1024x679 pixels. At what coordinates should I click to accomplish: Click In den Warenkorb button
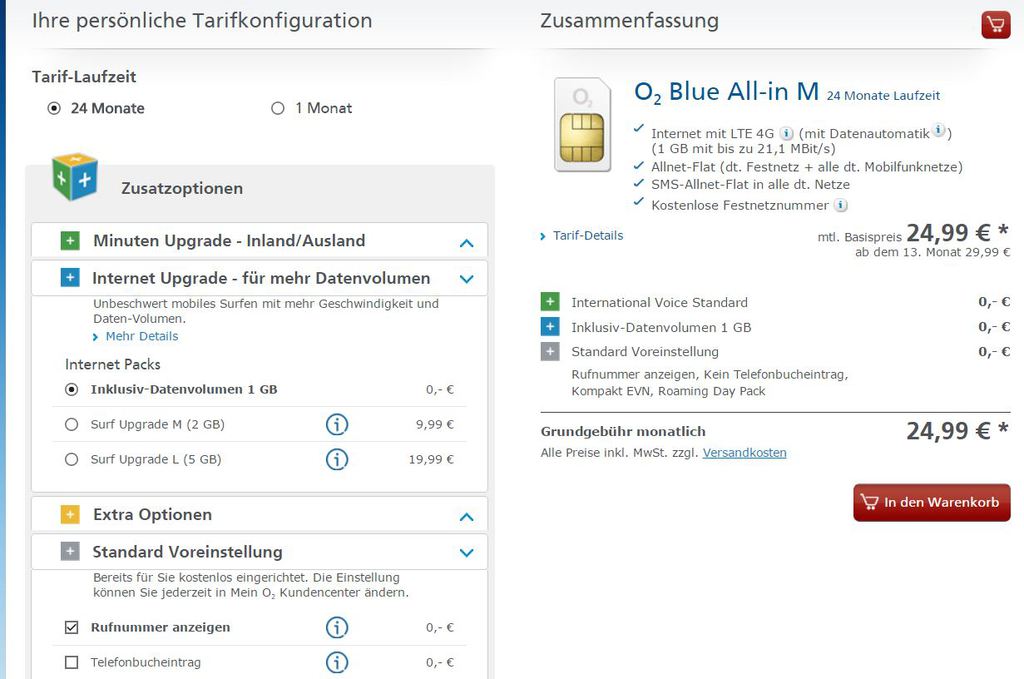pyautogui.click(x=931, y=502)
